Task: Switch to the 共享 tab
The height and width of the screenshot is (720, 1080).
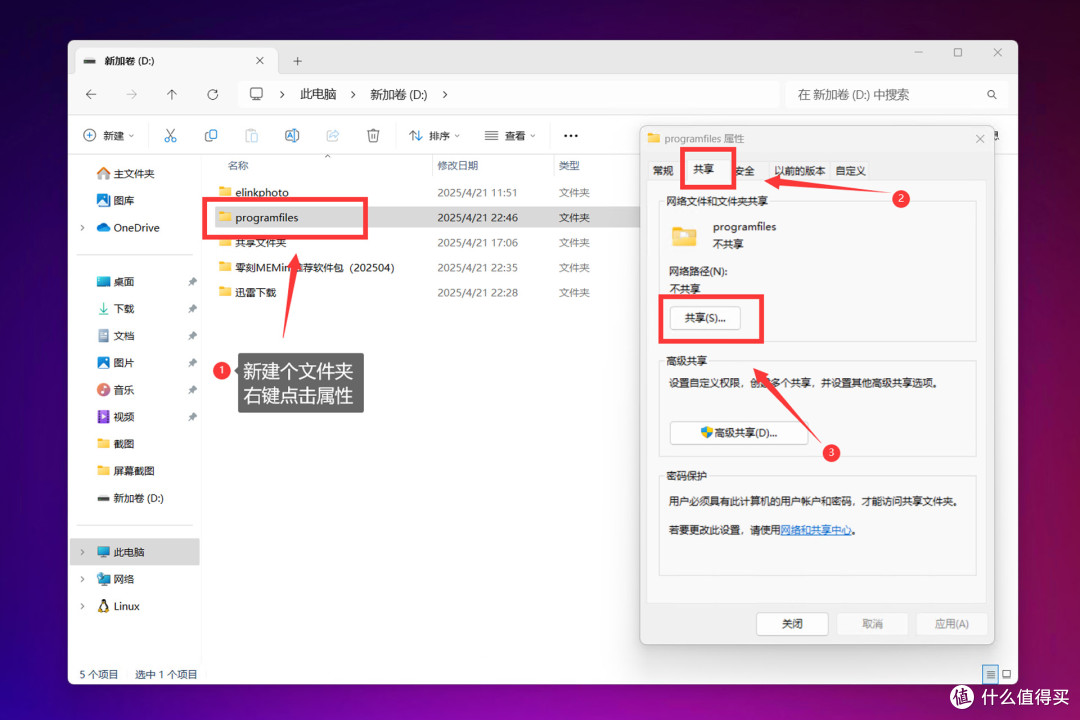Action: 703,169
